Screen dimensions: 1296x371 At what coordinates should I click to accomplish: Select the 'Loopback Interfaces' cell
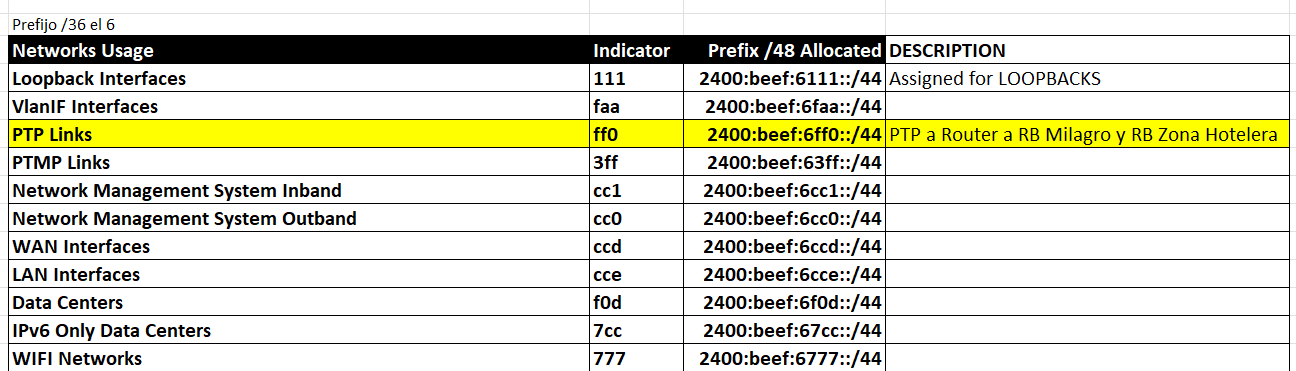pos(299,78)
